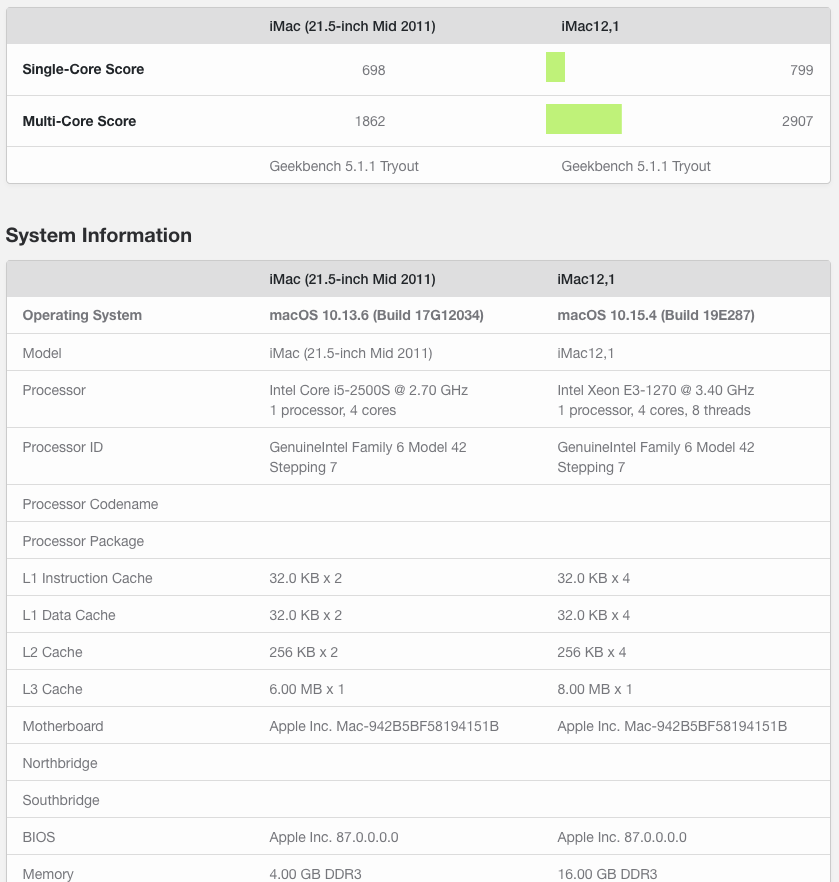
Task: Select the single-core value 698
Action: pyautogui.click(x=373, y=70)
